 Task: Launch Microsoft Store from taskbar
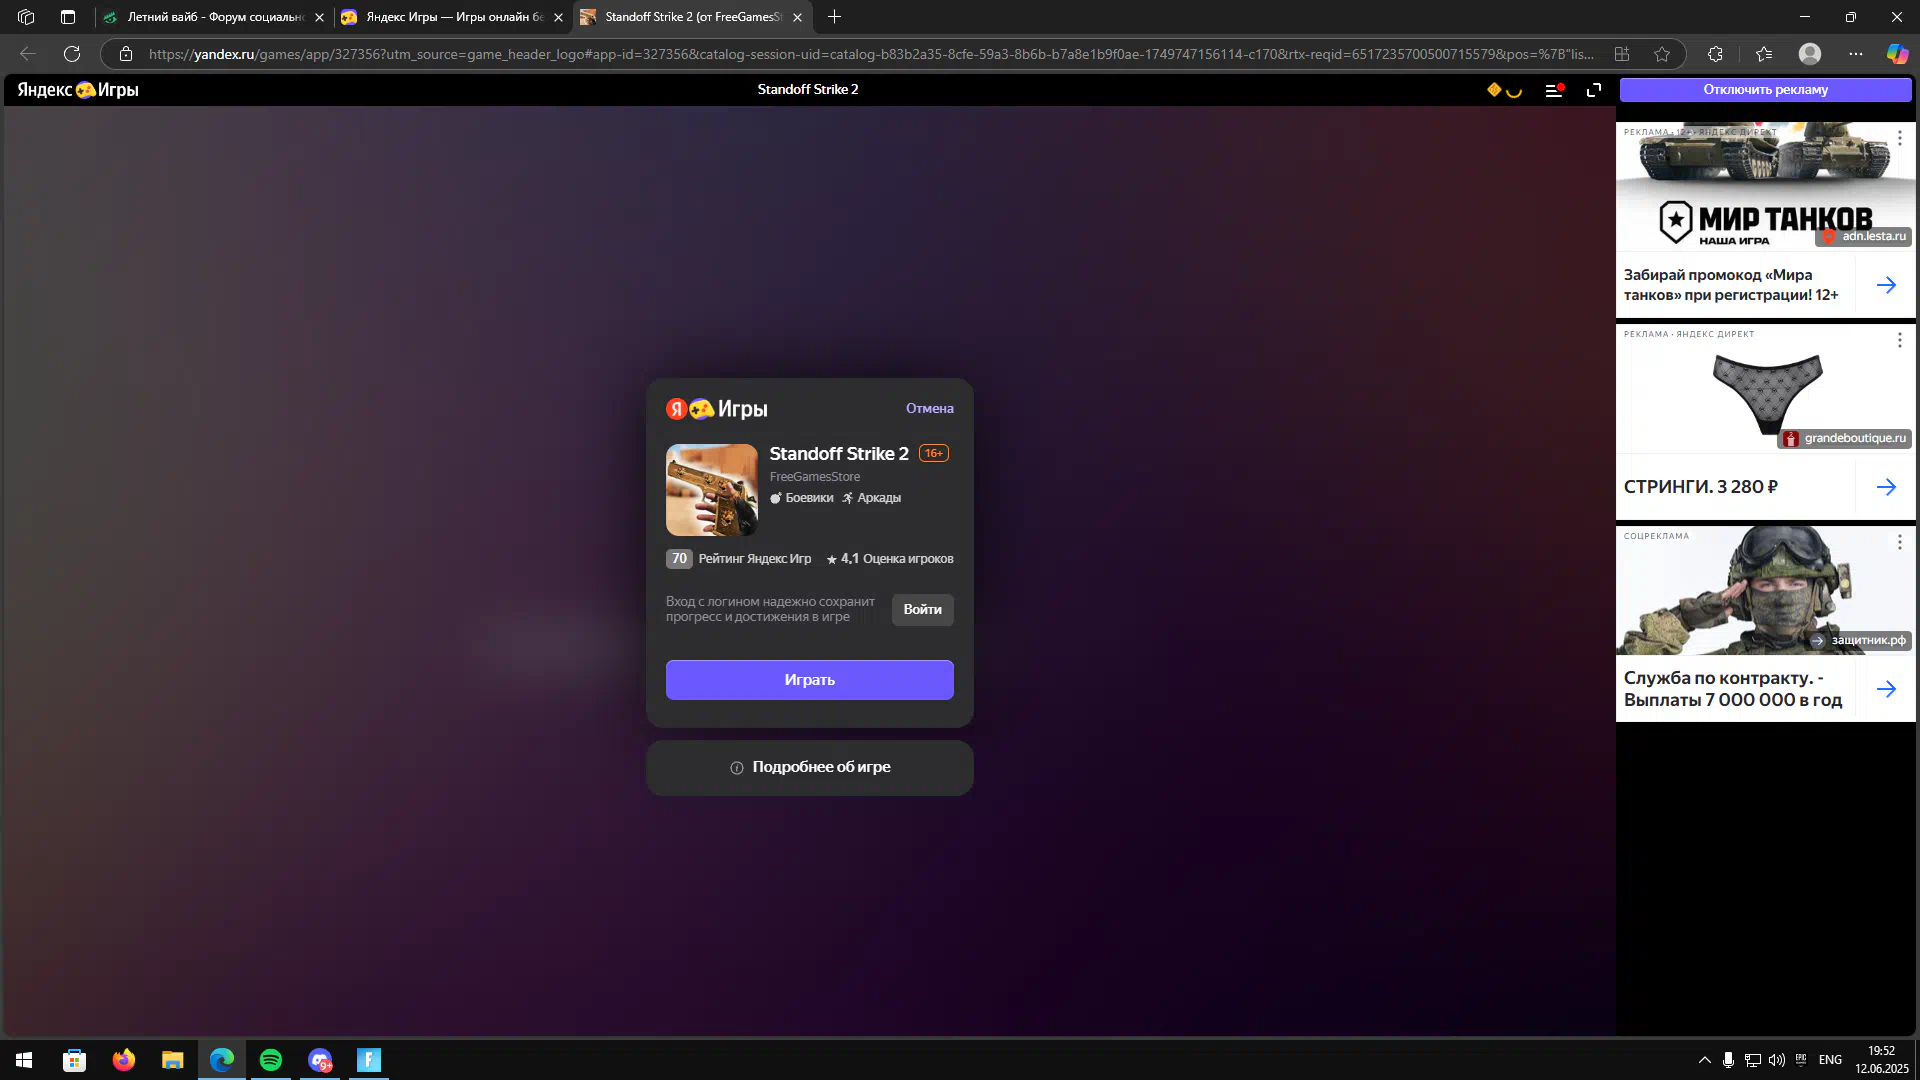pos(74,1060)
